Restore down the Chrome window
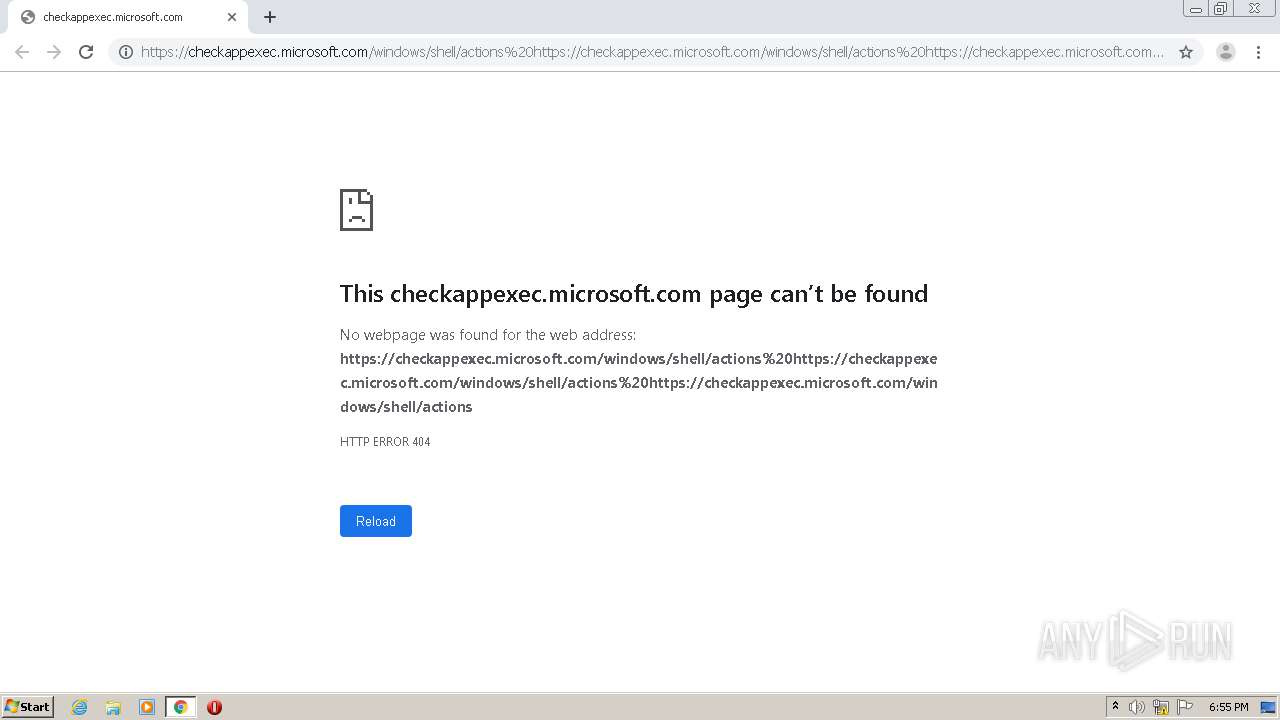The width and height of the screenshot is (1280, 720). click(1221, 9)
